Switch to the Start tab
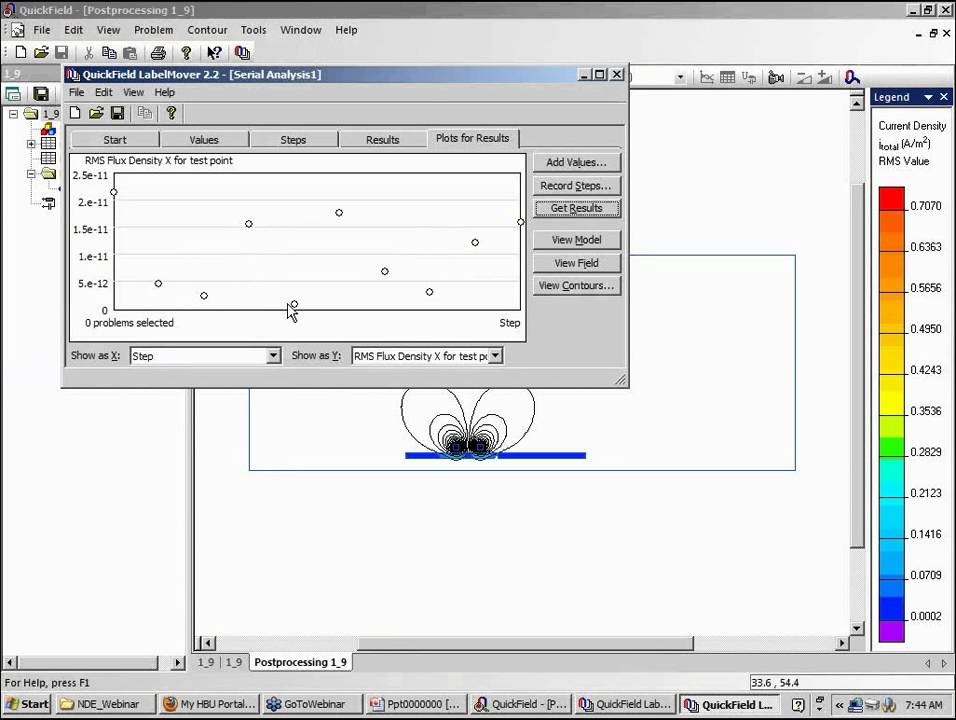The height and width of the screenshot is (720, 956). click(115, 140)
